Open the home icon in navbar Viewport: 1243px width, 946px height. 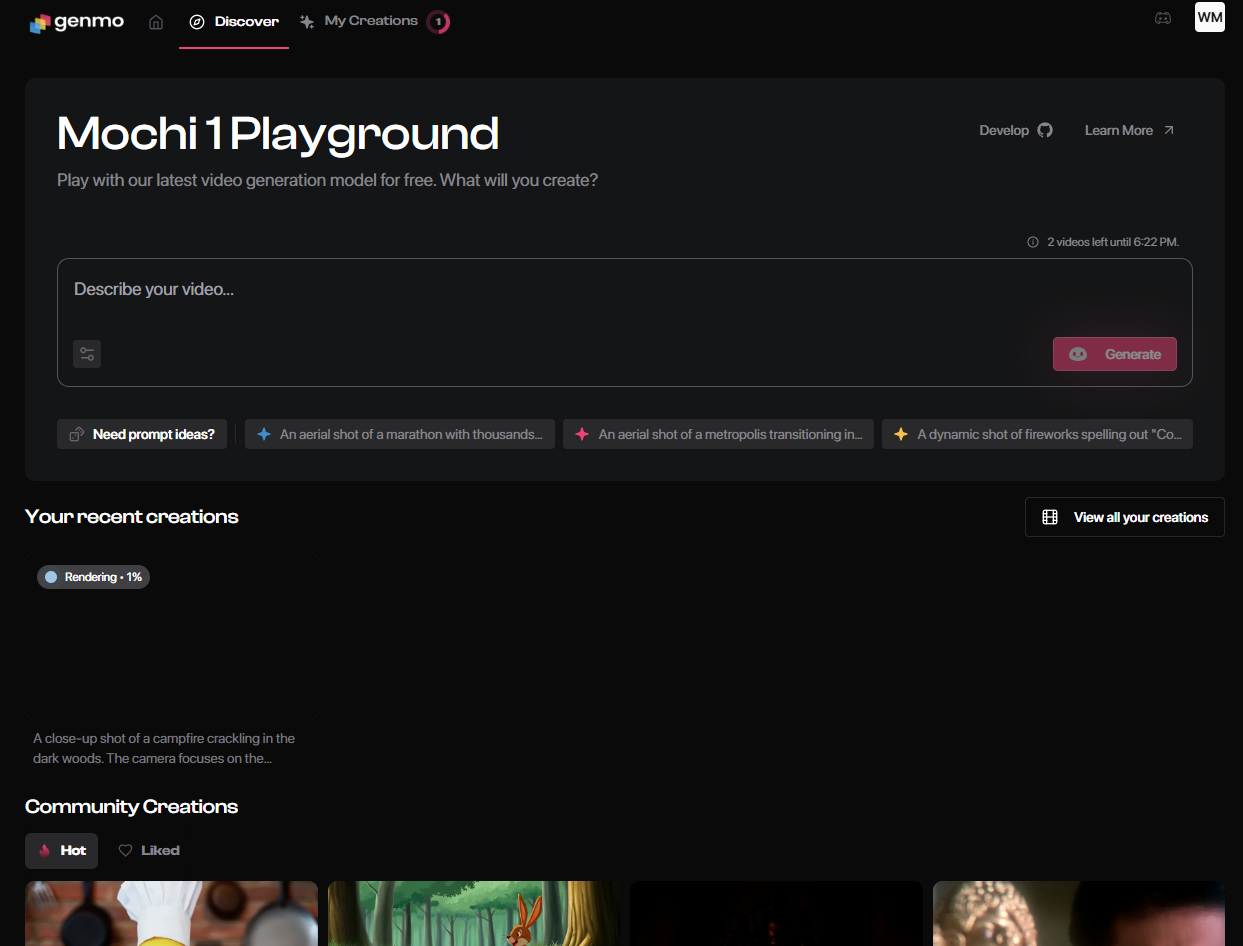[156, 22]
